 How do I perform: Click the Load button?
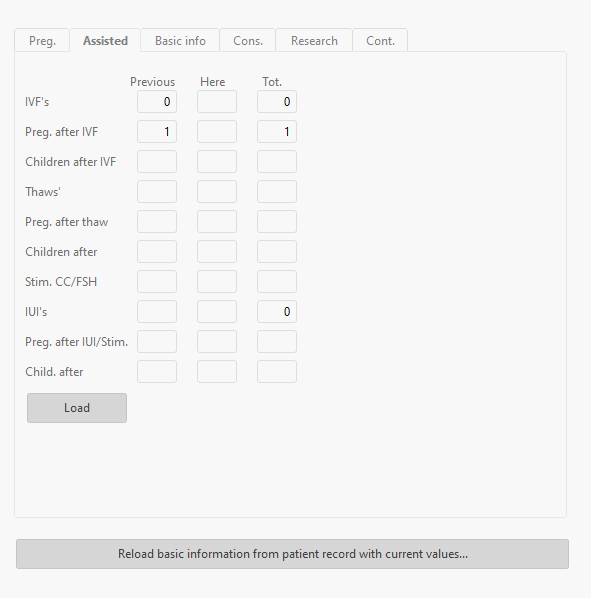[x=77, y=408]
